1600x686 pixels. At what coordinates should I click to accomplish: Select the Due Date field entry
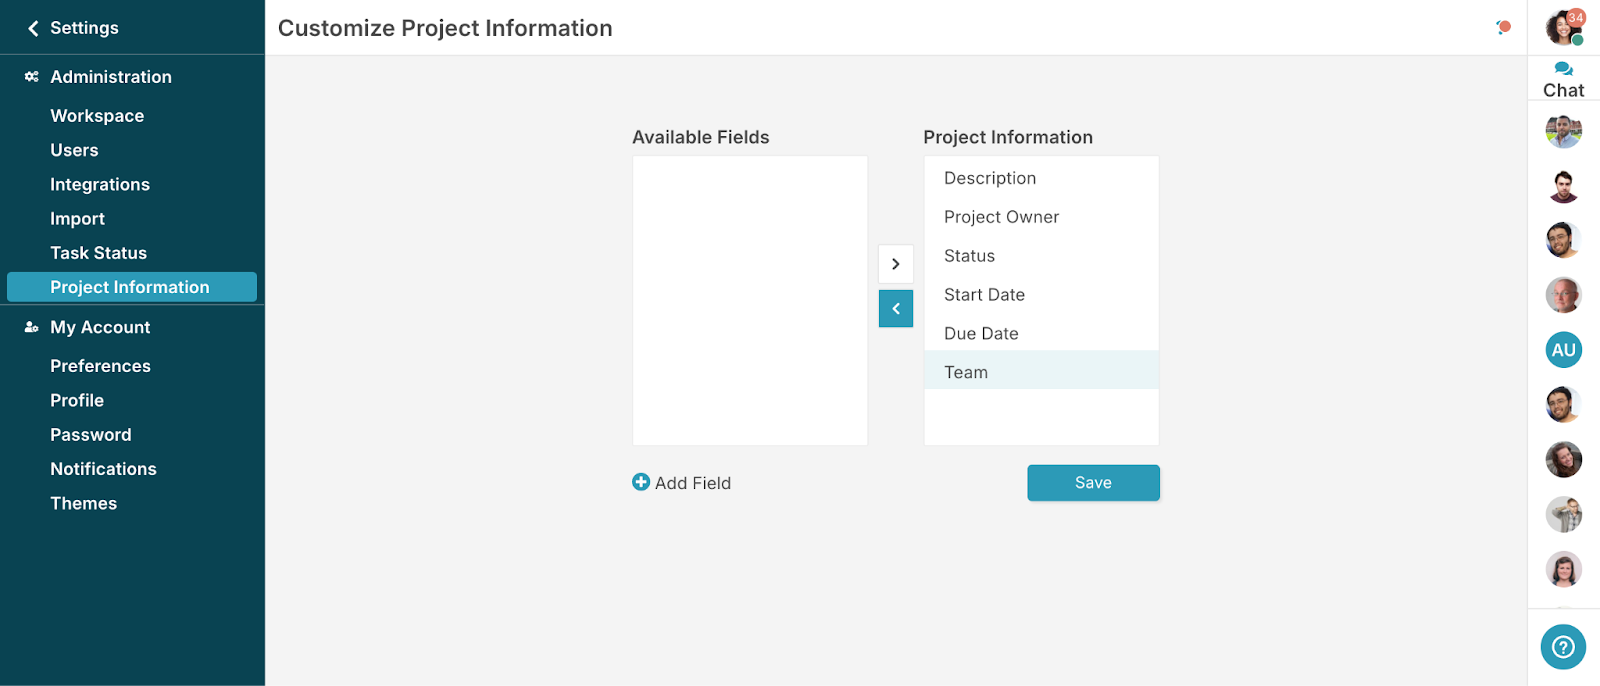point(981,334)
